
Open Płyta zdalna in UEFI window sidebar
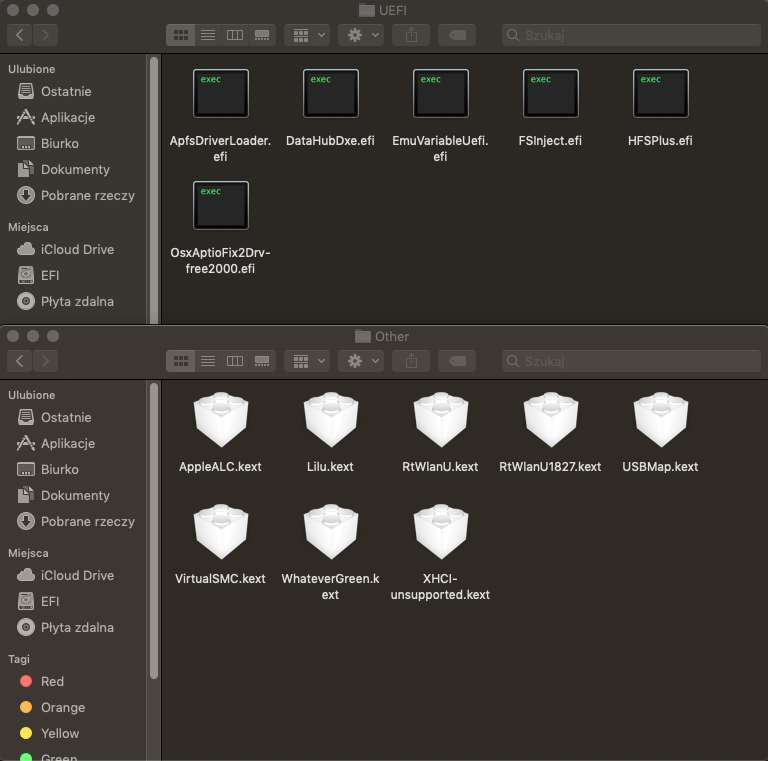tap(73, 302)
